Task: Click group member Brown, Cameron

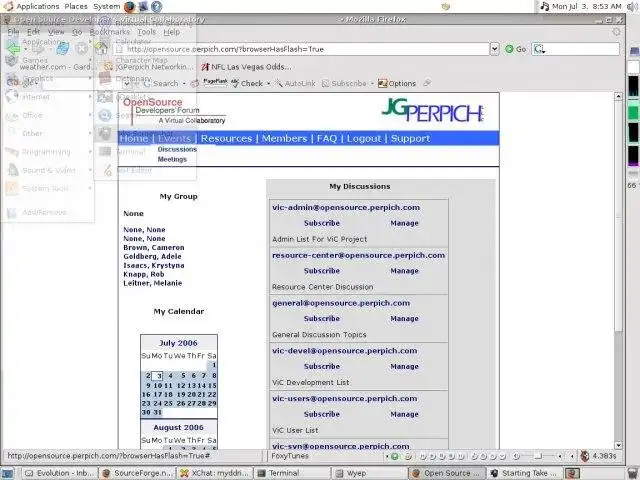Action: (154, 247)
